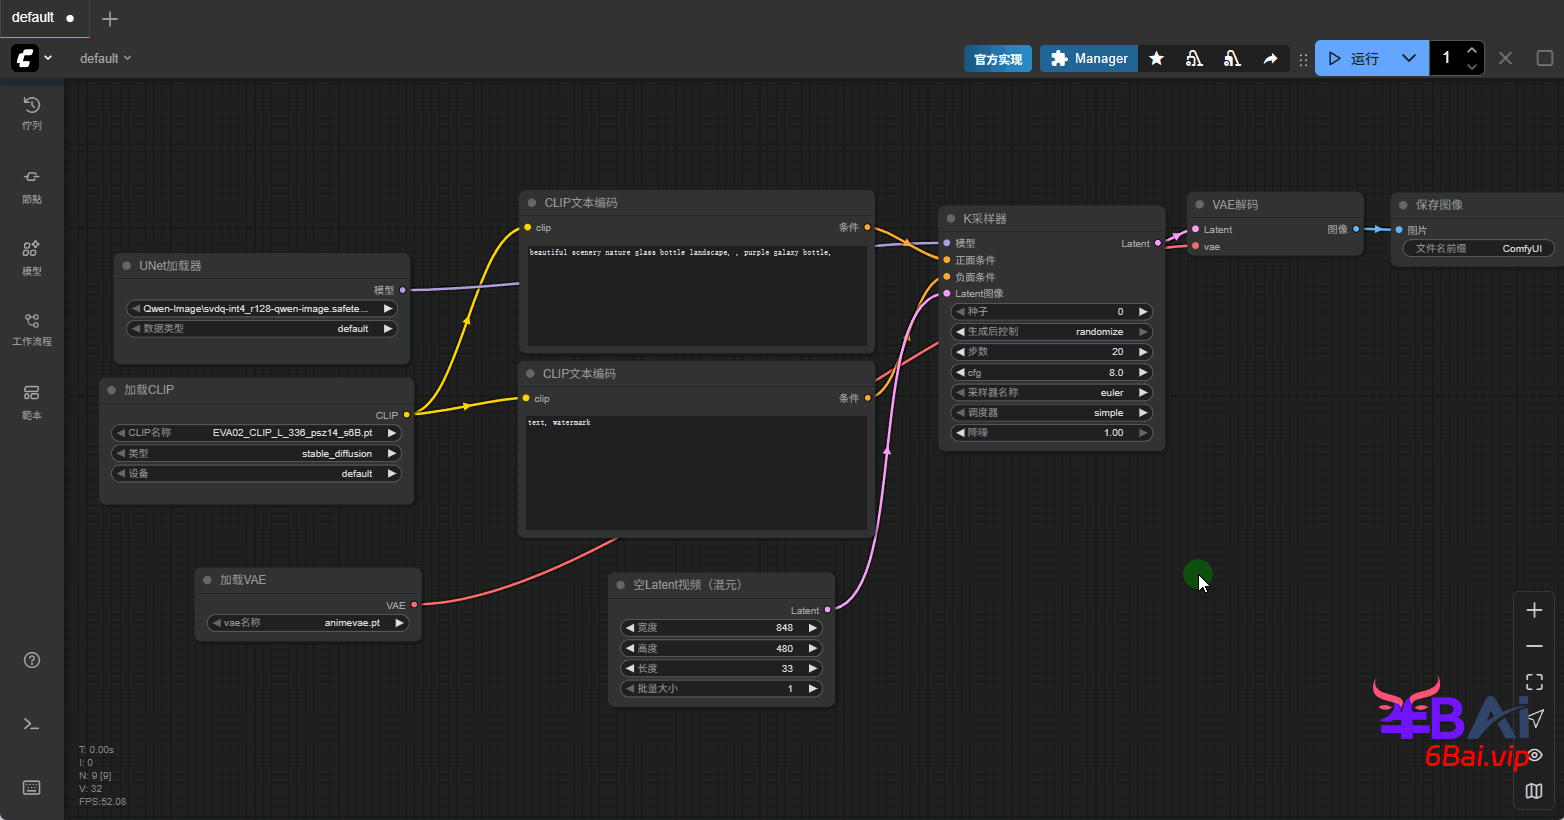Click the help question mark icon

32,660
